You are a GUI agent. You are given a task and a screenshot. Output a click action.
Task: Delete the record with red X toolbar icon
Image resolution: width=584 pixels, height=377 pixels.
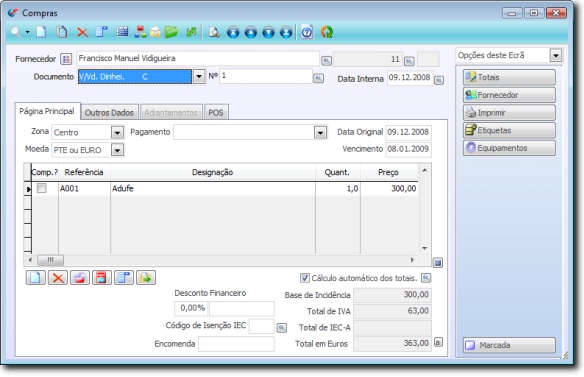(x=82, y=32)
